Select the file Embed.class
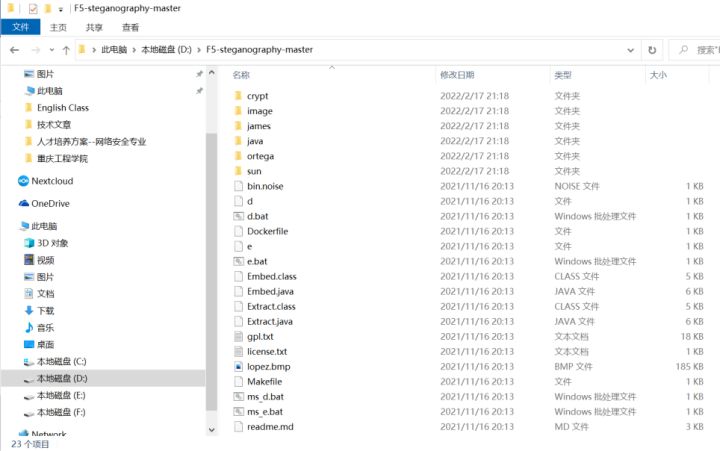Image resolution: width=720 pixels, height=451 pixels. (x=272, y=276)
